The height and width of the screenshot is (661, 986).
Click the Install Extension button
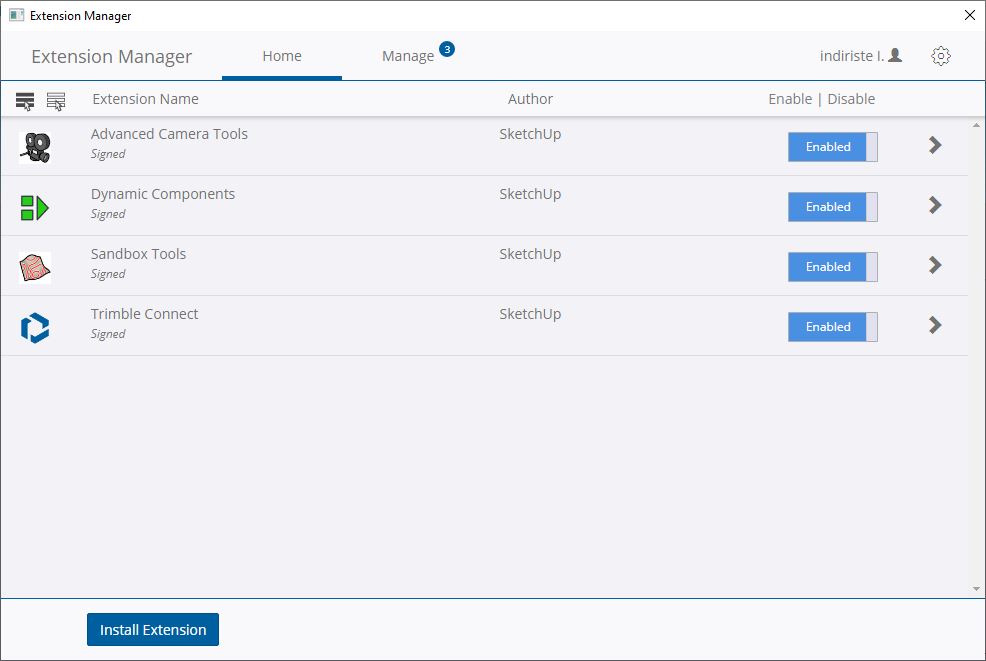pos(153,630)
